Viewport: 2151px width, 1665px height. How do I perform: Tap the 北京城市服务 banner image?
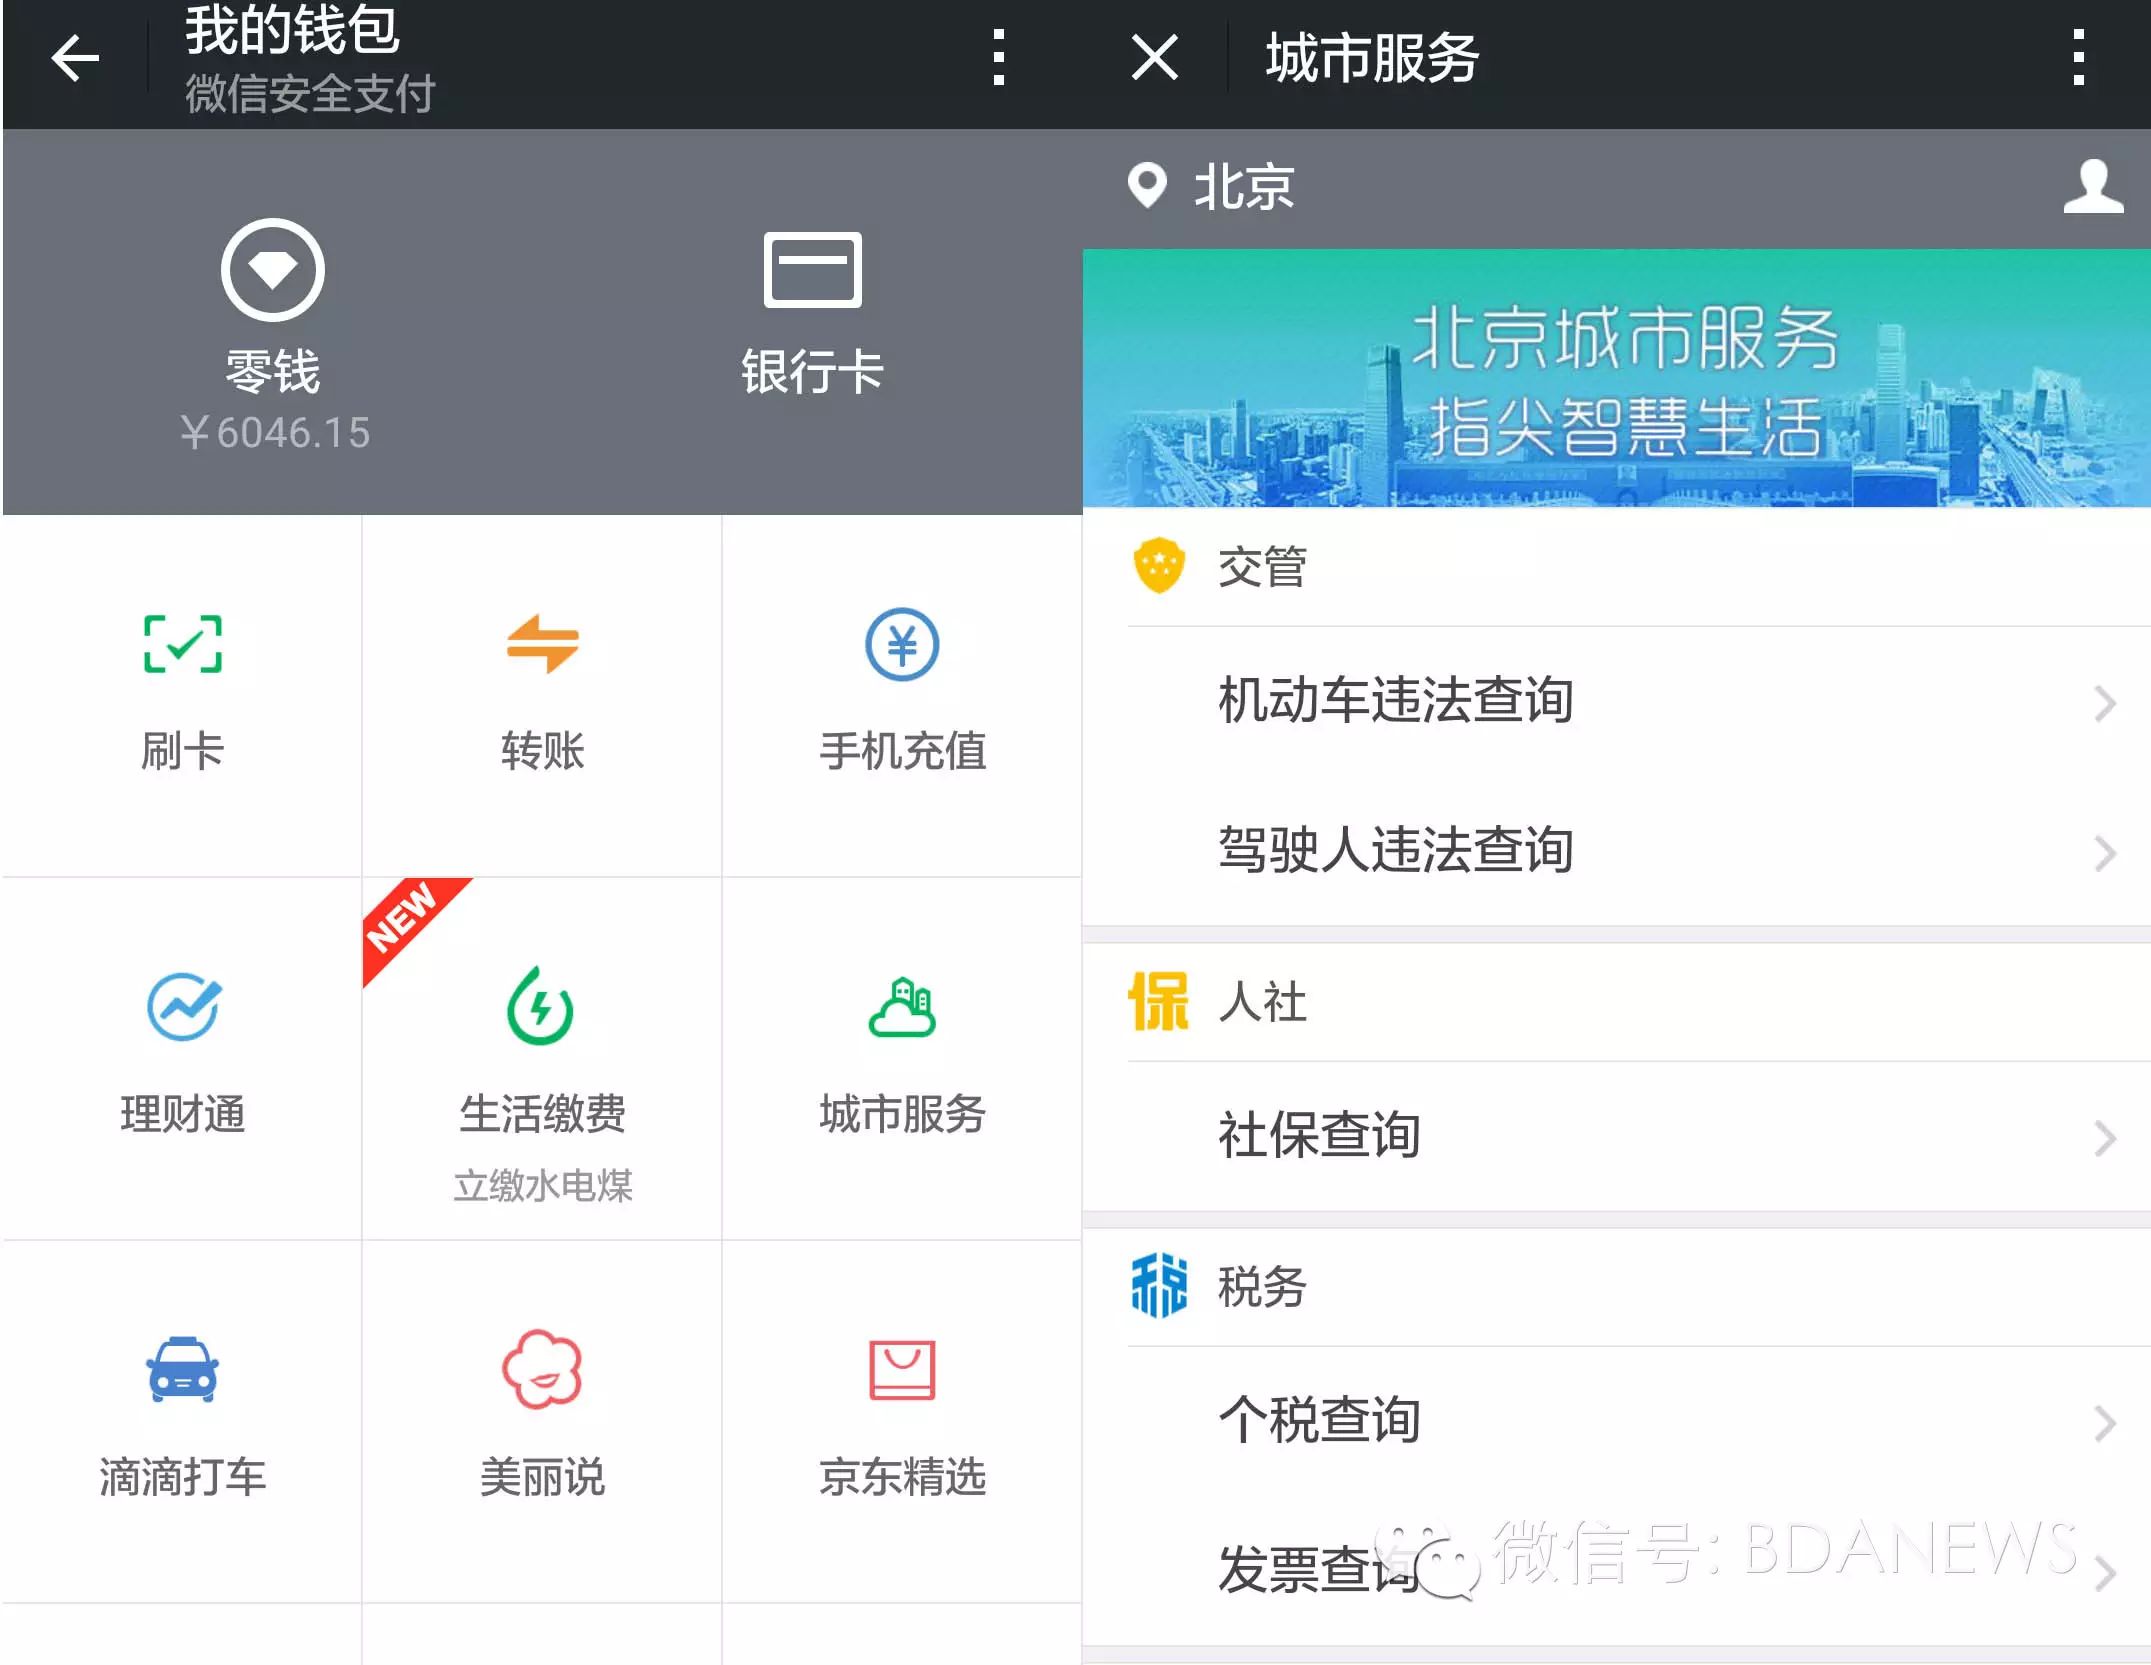tap(1616, 378)
